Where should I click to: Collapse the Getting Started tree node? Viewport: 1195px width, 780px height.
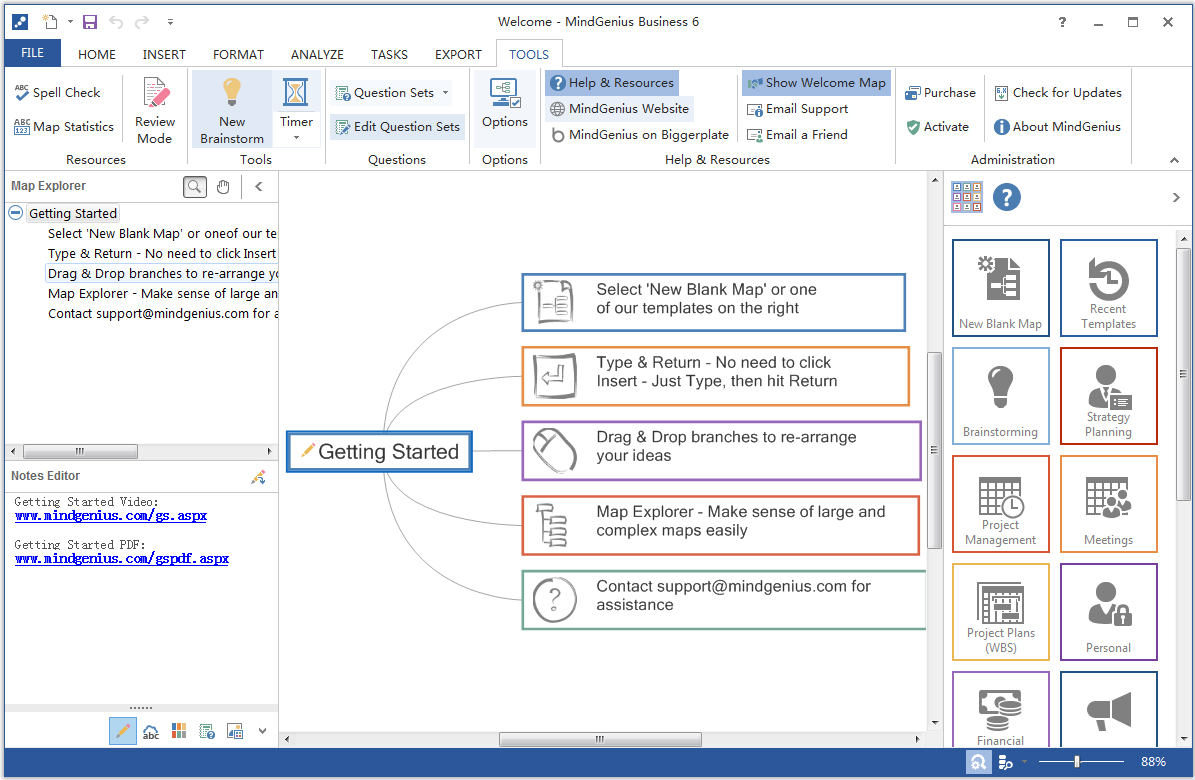[x=15, y=213]
